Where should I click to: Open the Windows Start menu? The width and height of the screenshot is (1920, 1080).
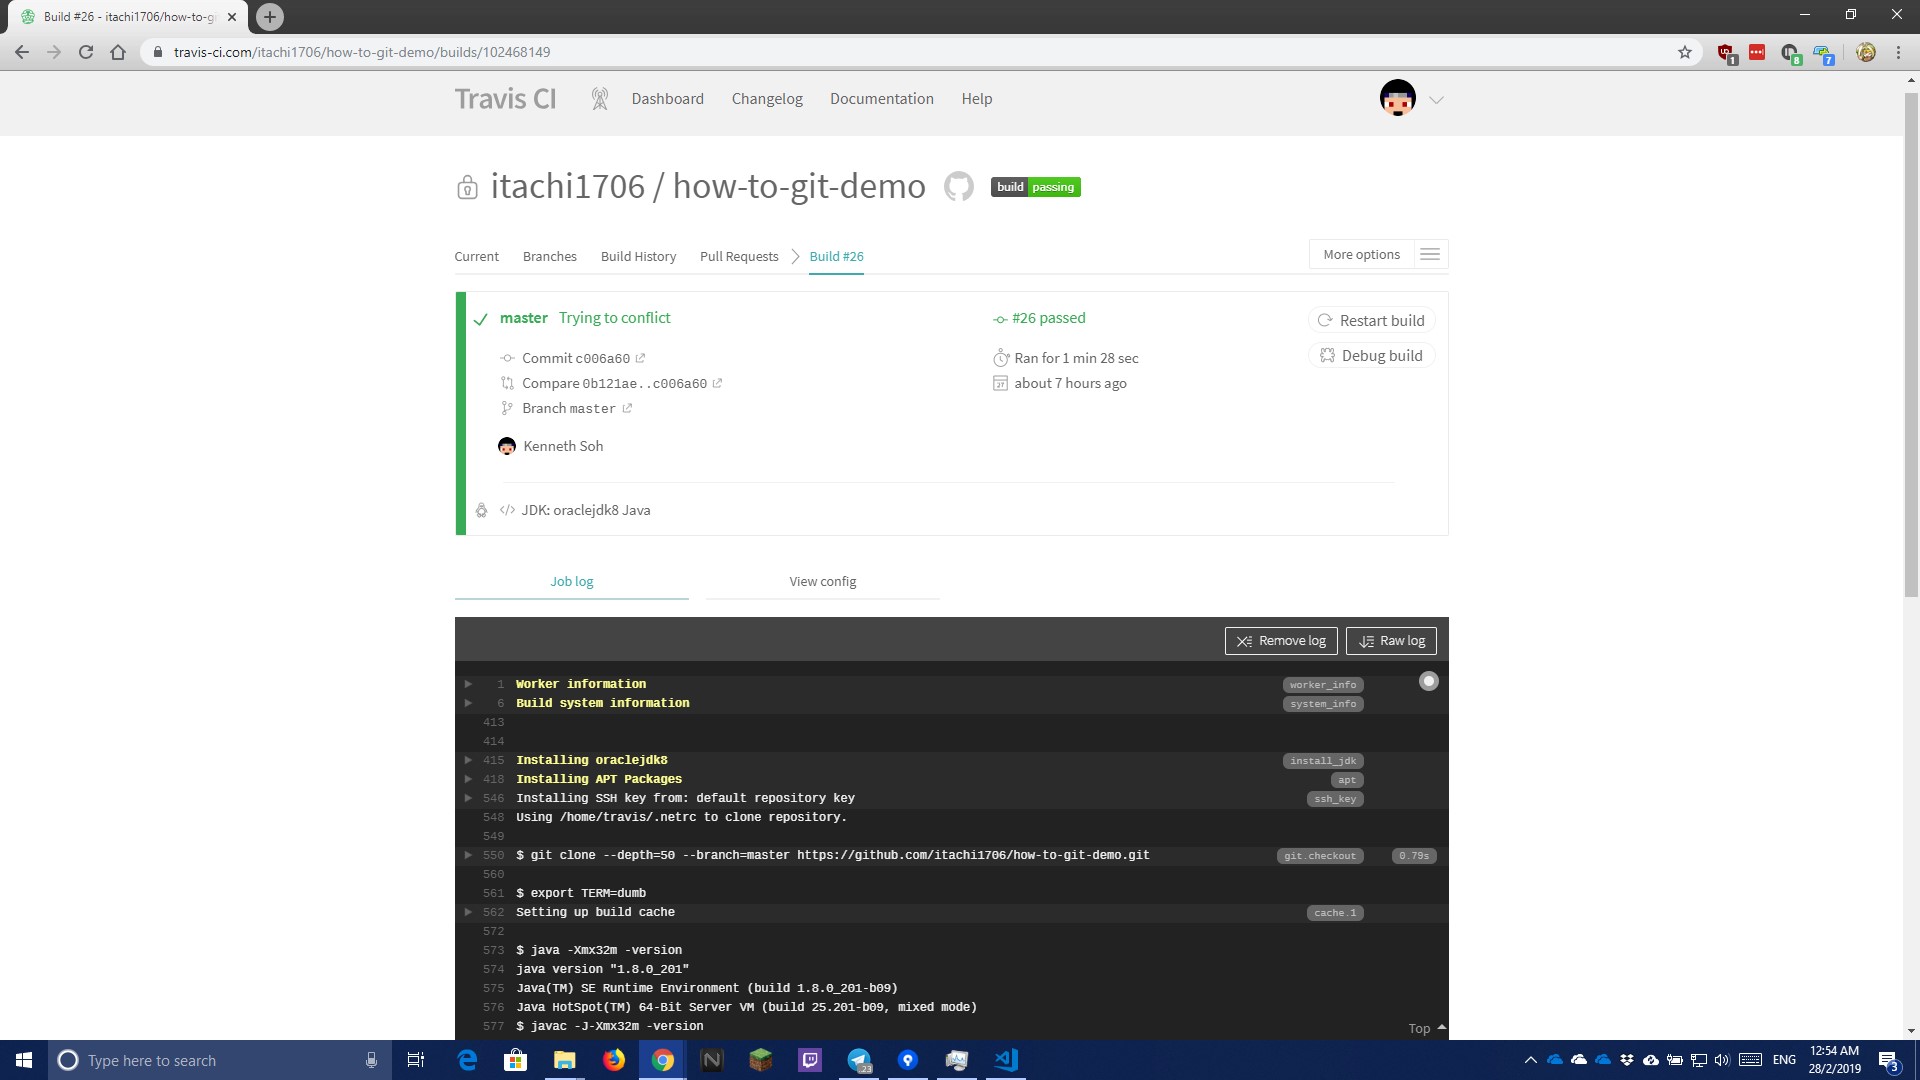pyautogui.click(x=24, y=1060)
